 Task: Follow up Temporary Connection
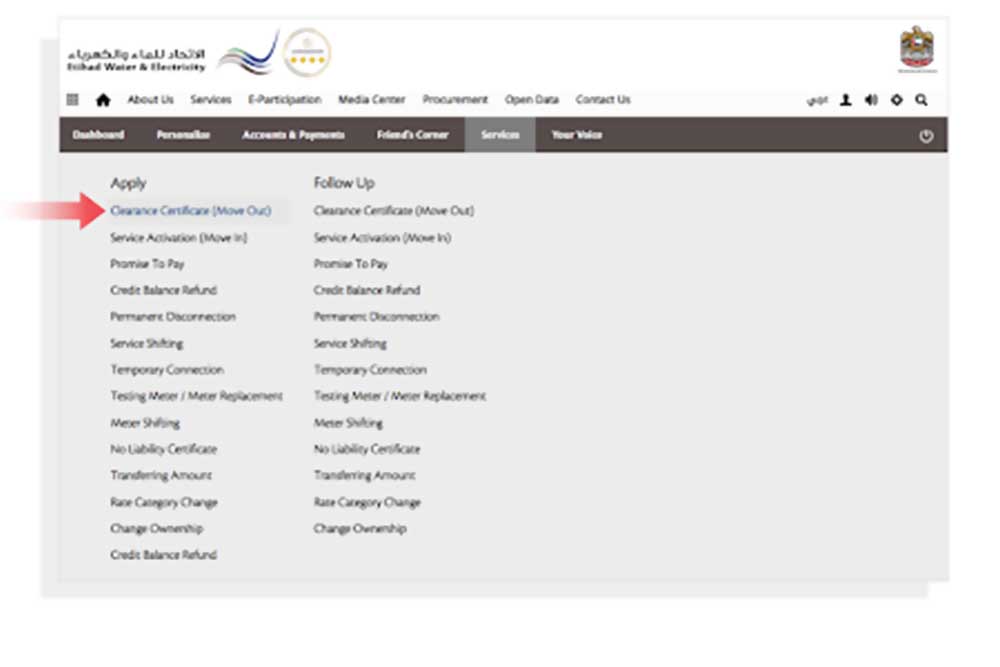coord(371,370)
